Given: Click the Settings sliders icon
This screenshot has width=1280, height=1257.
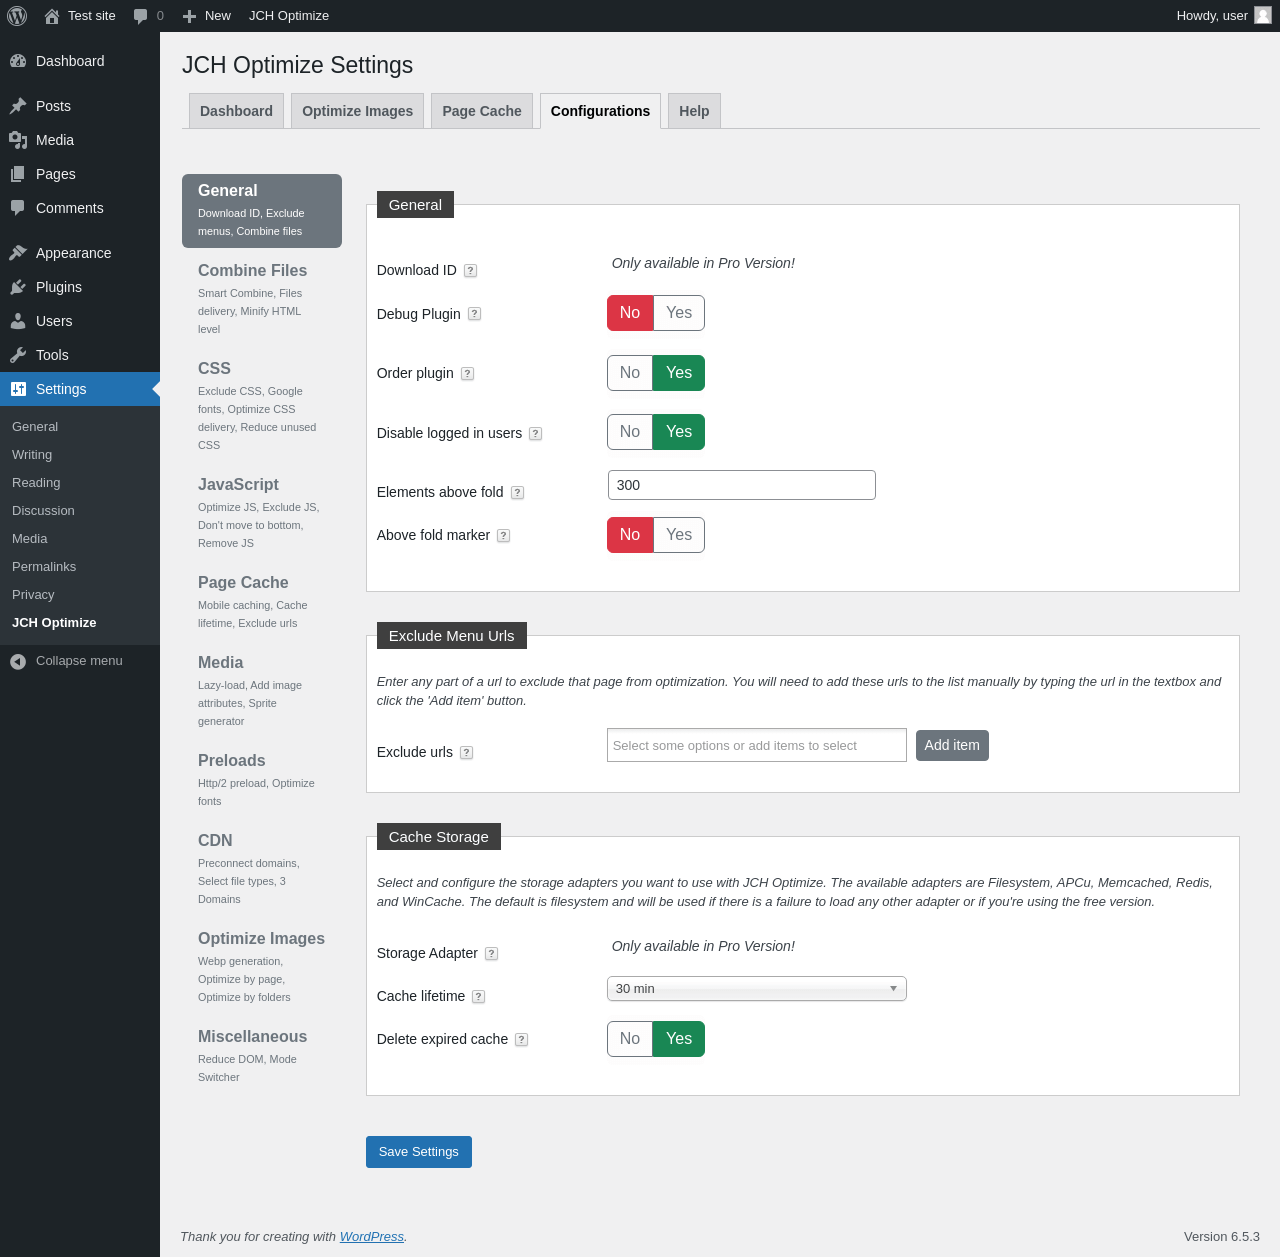Looking at the screenshot, I should 18,389.
